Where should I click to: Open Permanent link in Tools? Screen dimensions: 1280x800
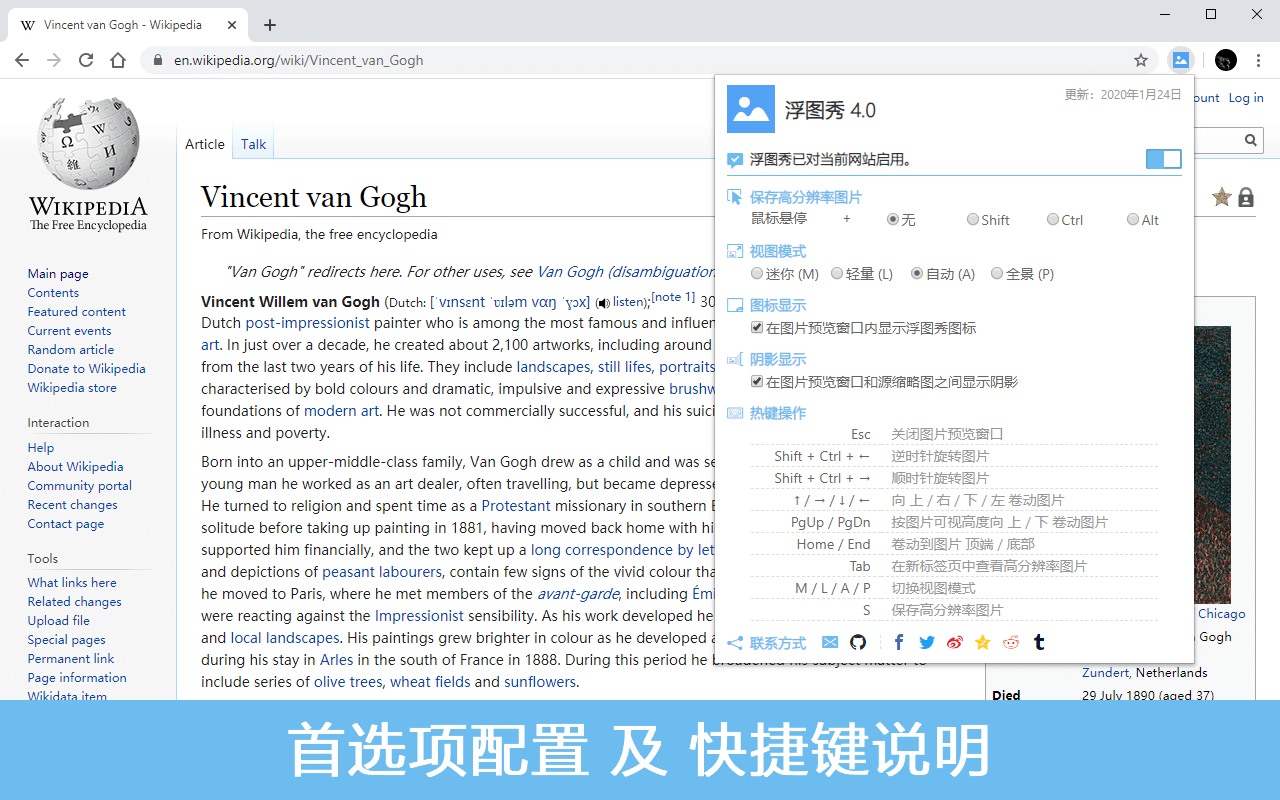(x=71, y=658)
